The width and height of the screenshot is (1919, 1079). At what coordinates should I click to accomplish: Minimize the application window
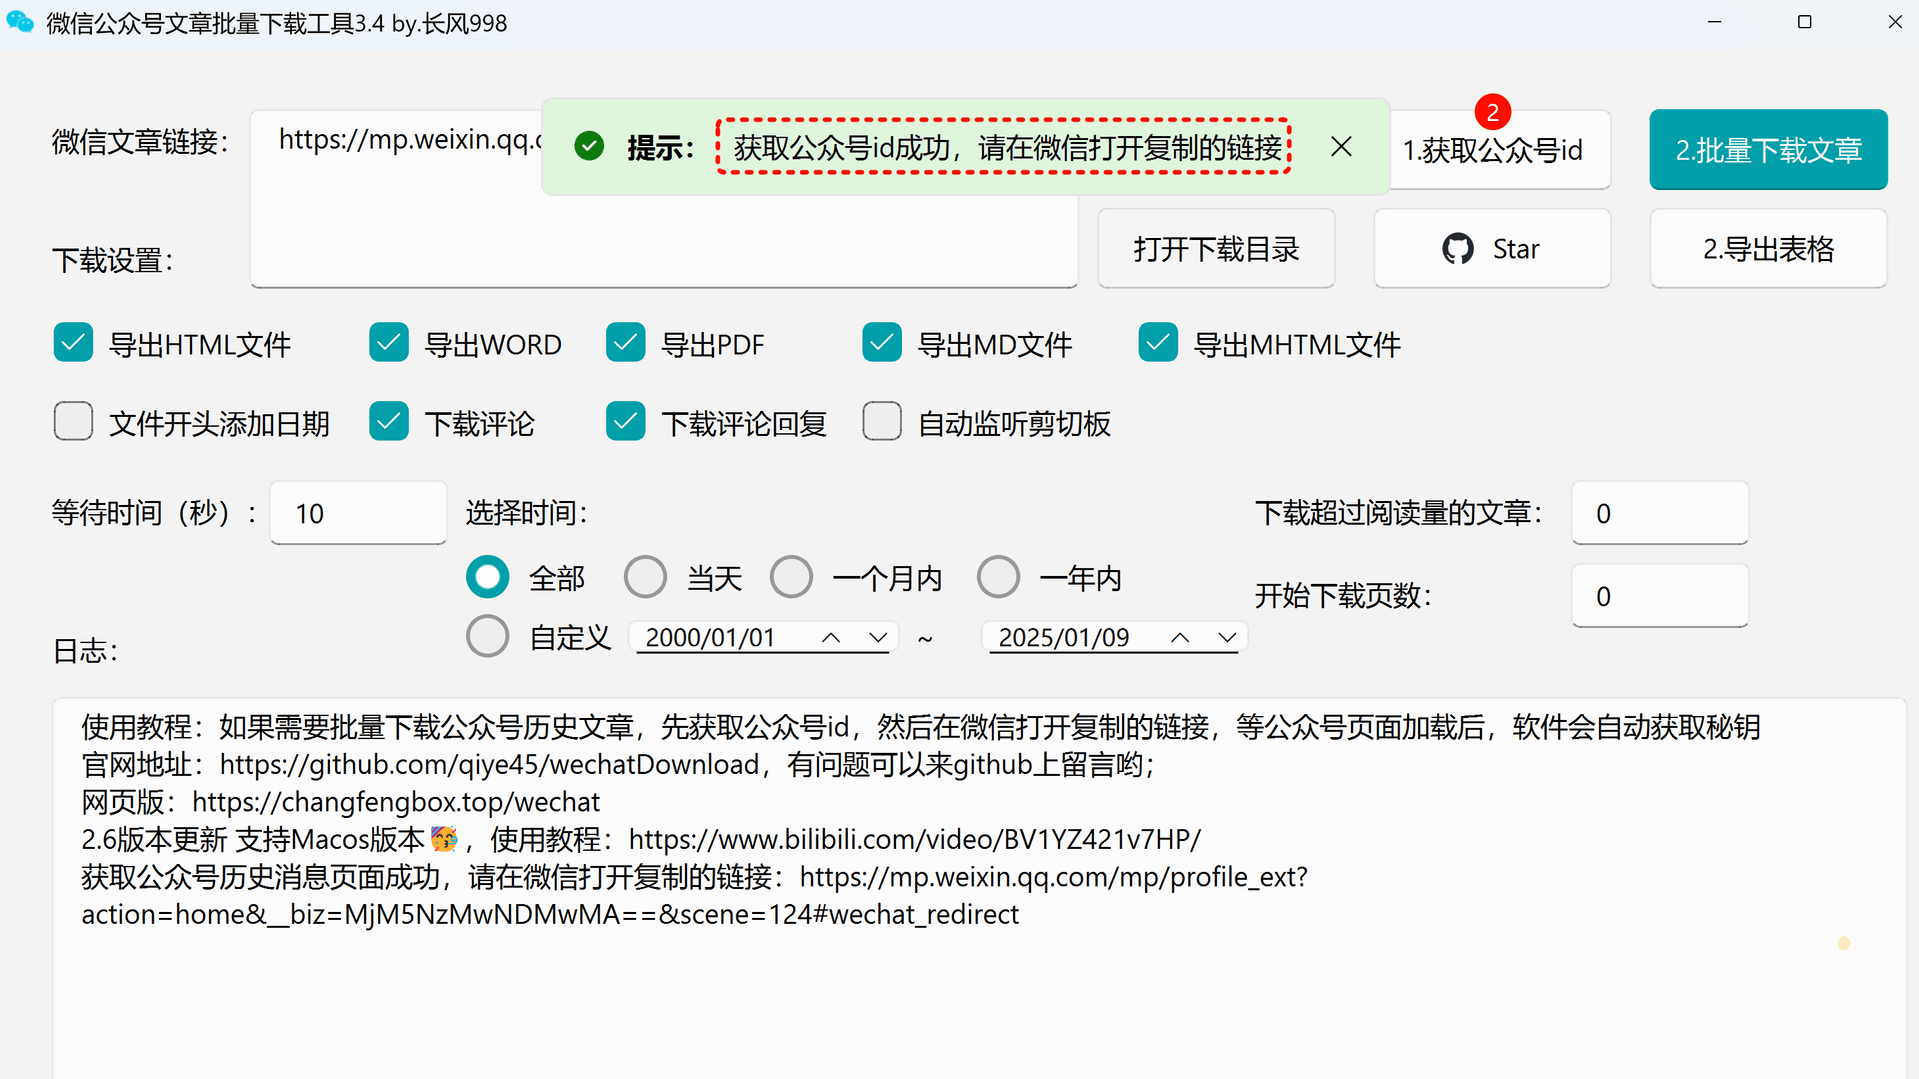(1714, 22)
